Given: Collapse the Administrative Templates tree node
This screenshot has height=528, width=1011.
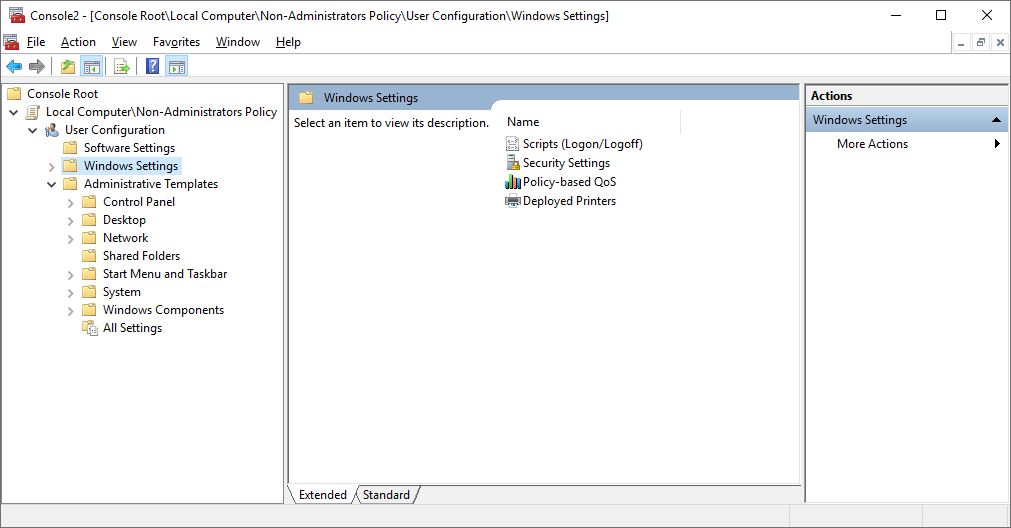Looking at the screenshot, I should tap(52, 184).
